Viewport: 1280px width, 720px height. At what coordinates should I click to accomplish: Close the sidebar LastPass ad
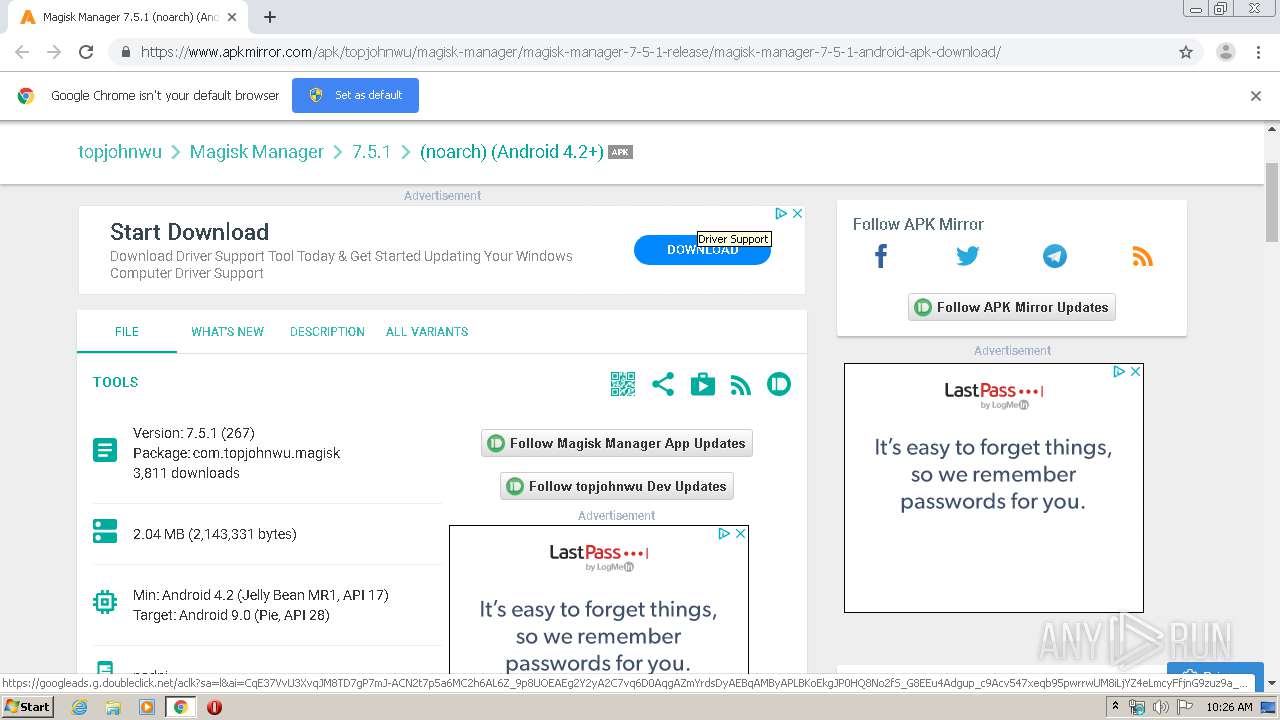pyautogui.click(x=1135, y=371)
